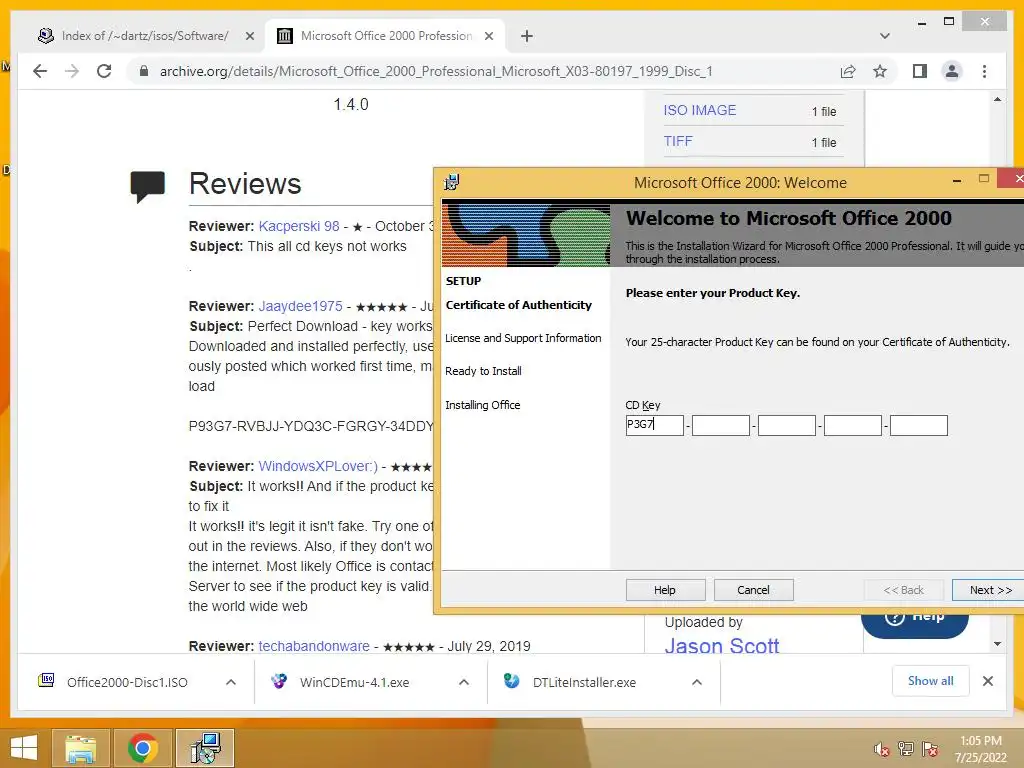Screen dimensions: 1024x768
Task: Click the muted volume tray icon
Action: [x=882, y=748]
